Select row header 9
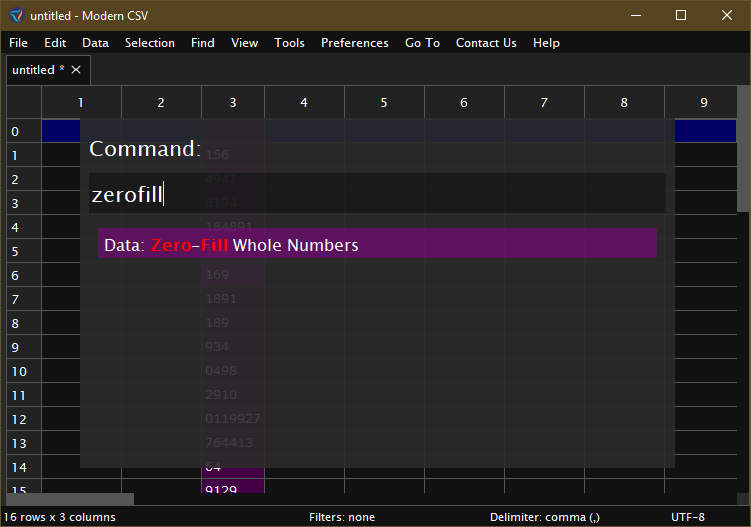 (24, 347)
